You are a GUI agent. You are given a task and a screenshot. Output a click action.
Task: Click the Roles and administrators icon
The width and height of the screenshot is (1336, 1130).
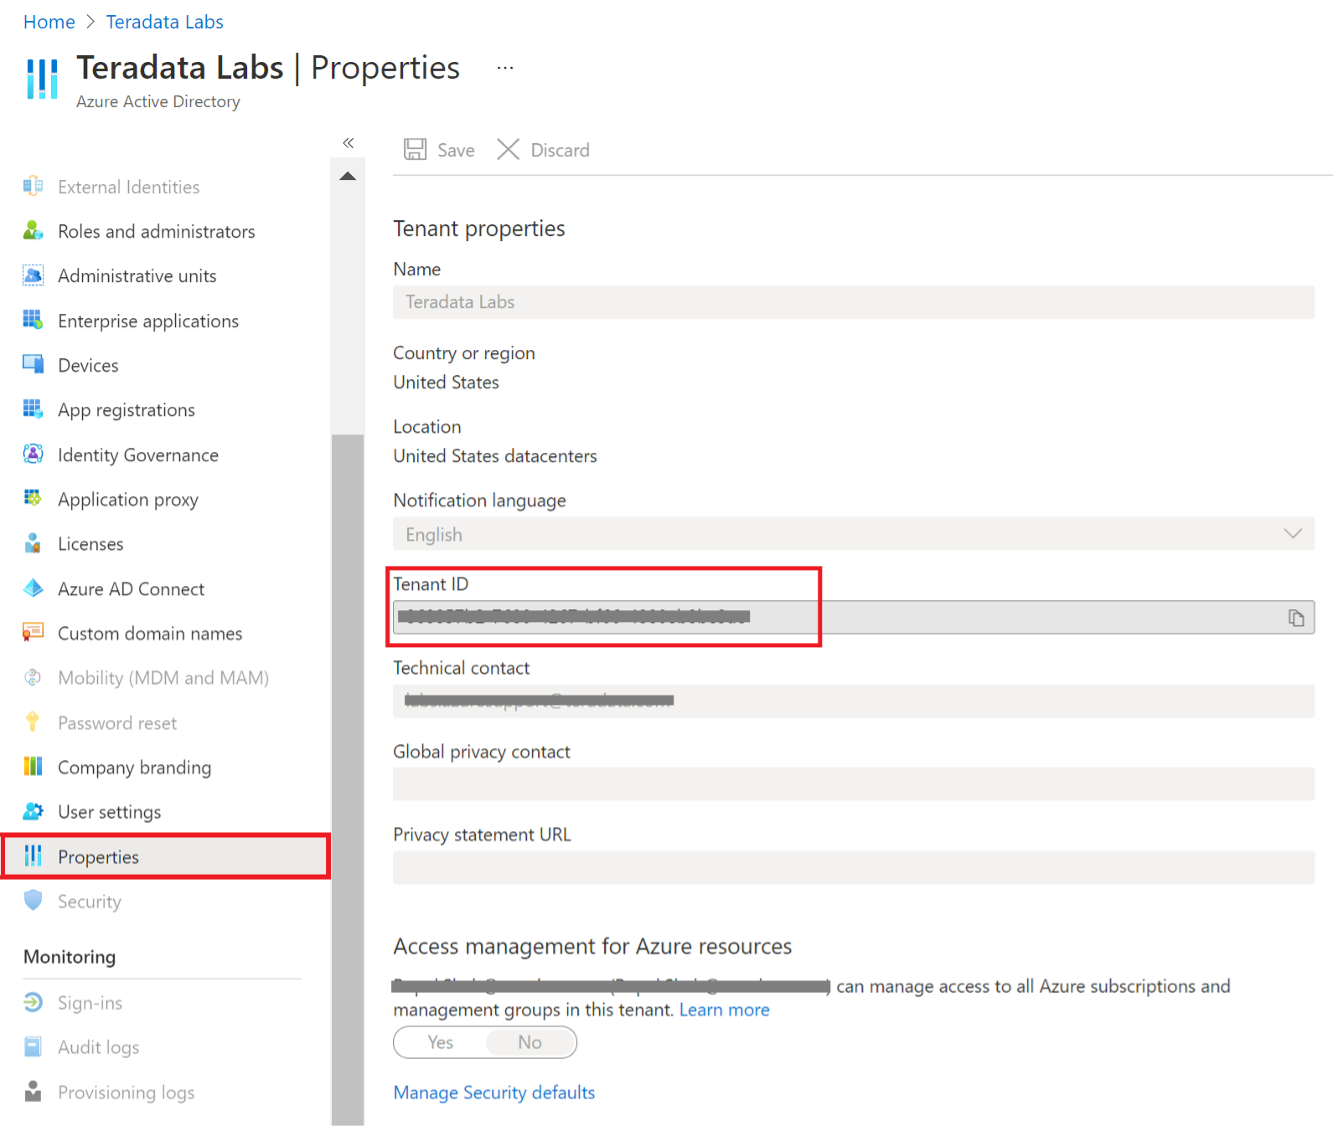pyautogui.click(x=33, y=231)
